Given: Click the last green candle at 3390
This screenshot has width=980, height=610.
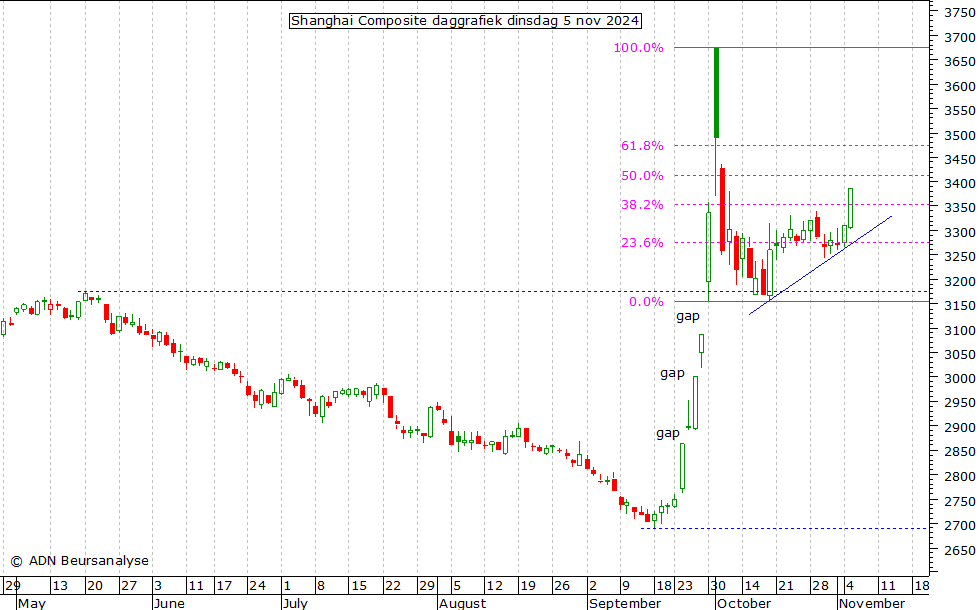Looking at the screenshot, I should coord(851,208).
